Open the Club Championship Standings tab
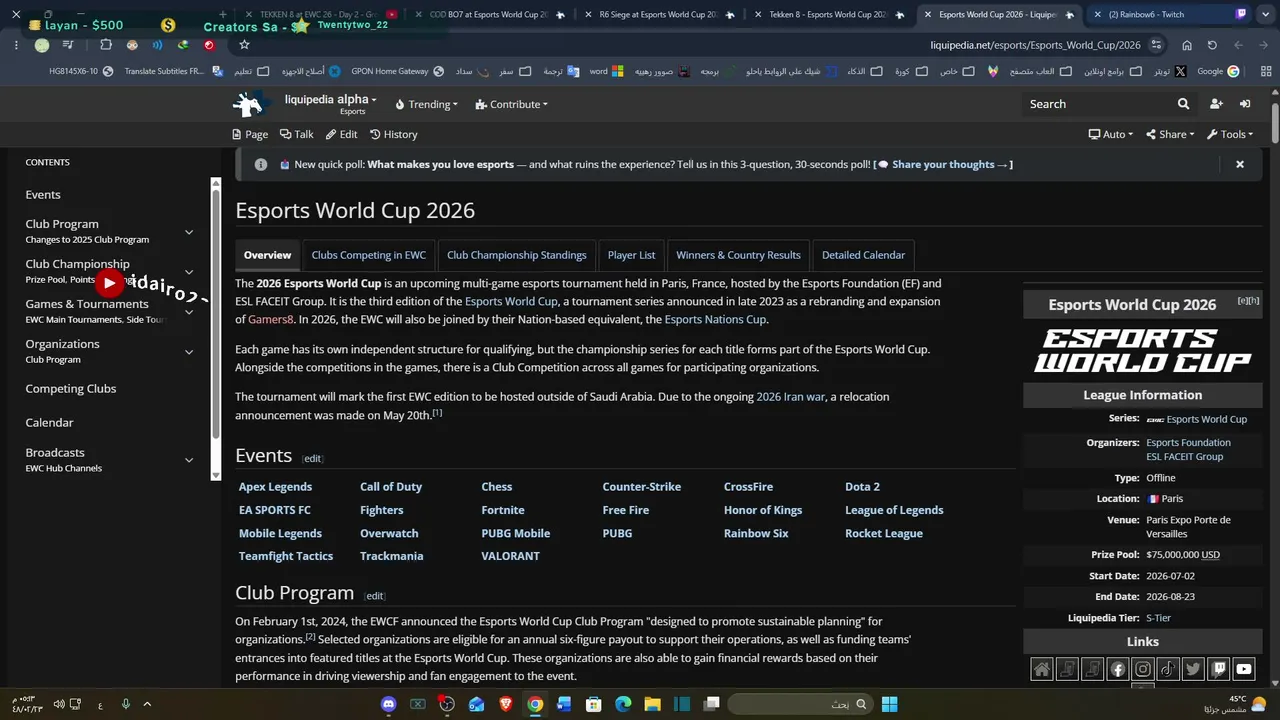 tap(517, 255)
